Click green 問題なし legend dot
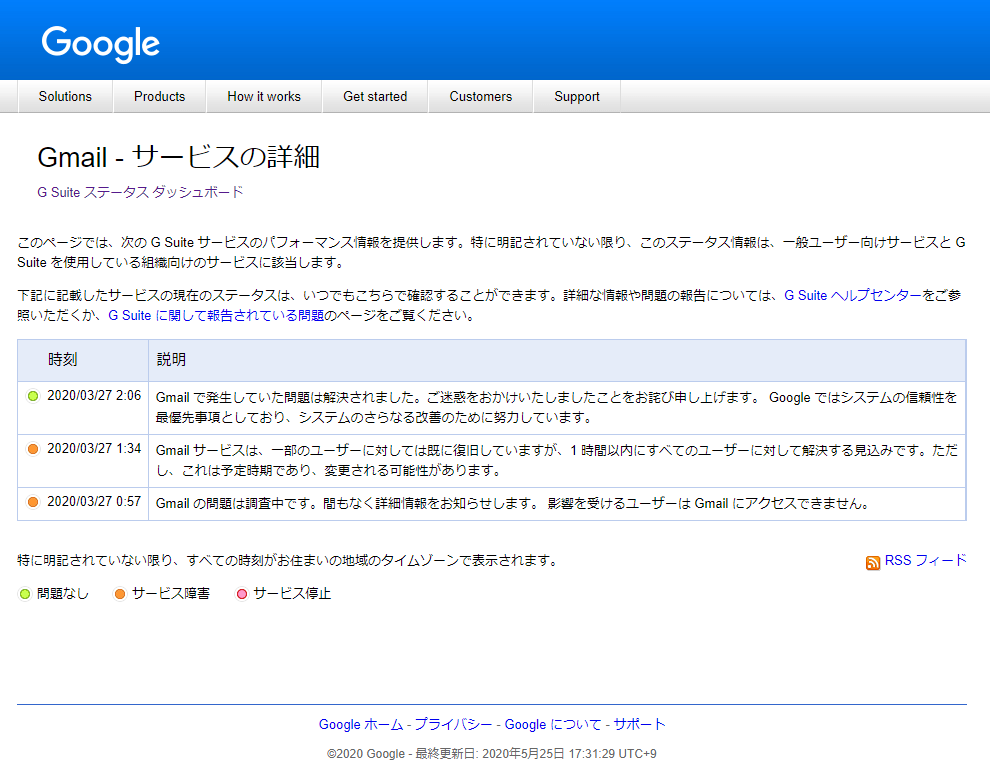 pos(25,594)
